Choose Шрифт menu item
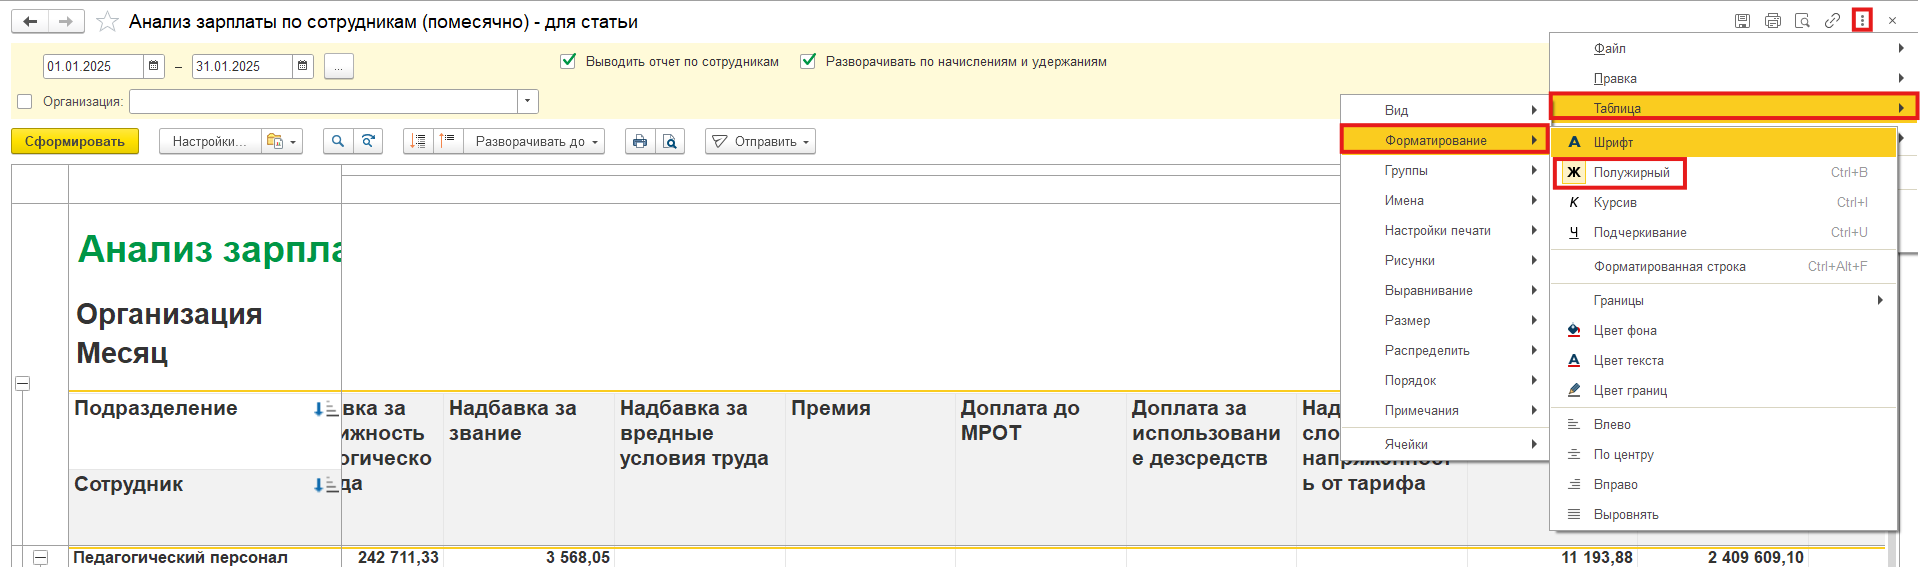 (x=1724, y=142)
